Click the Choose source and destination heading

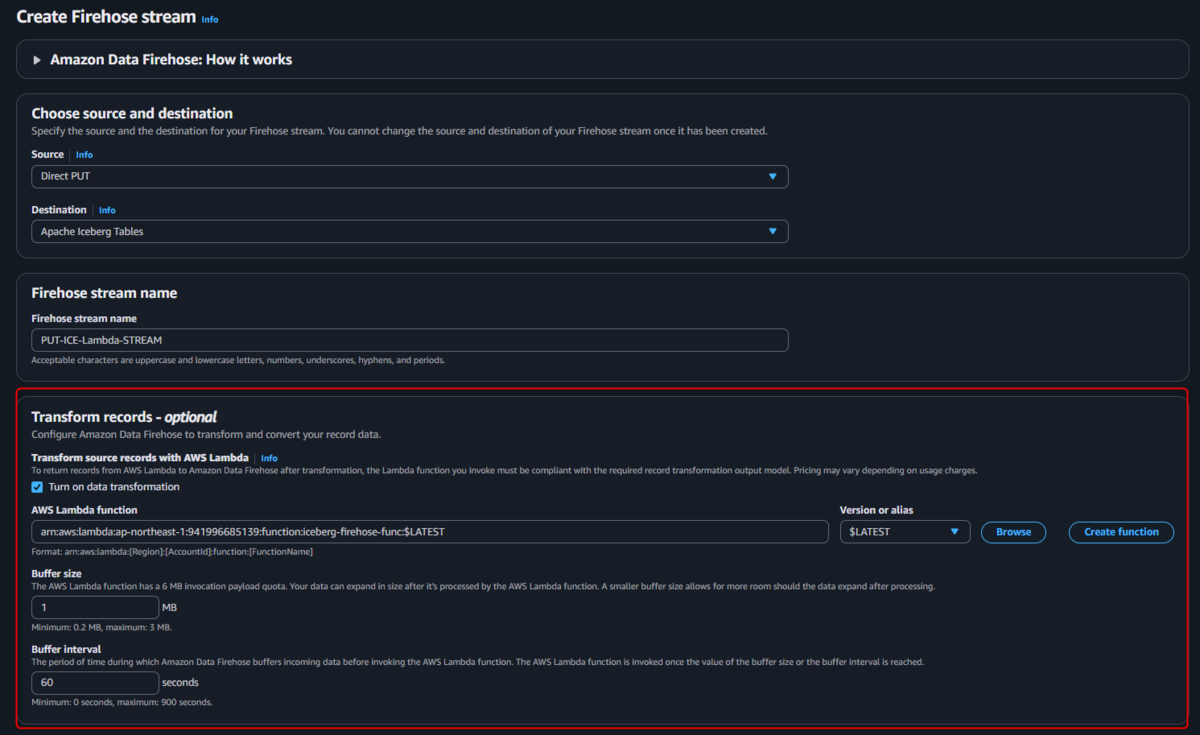132,114
